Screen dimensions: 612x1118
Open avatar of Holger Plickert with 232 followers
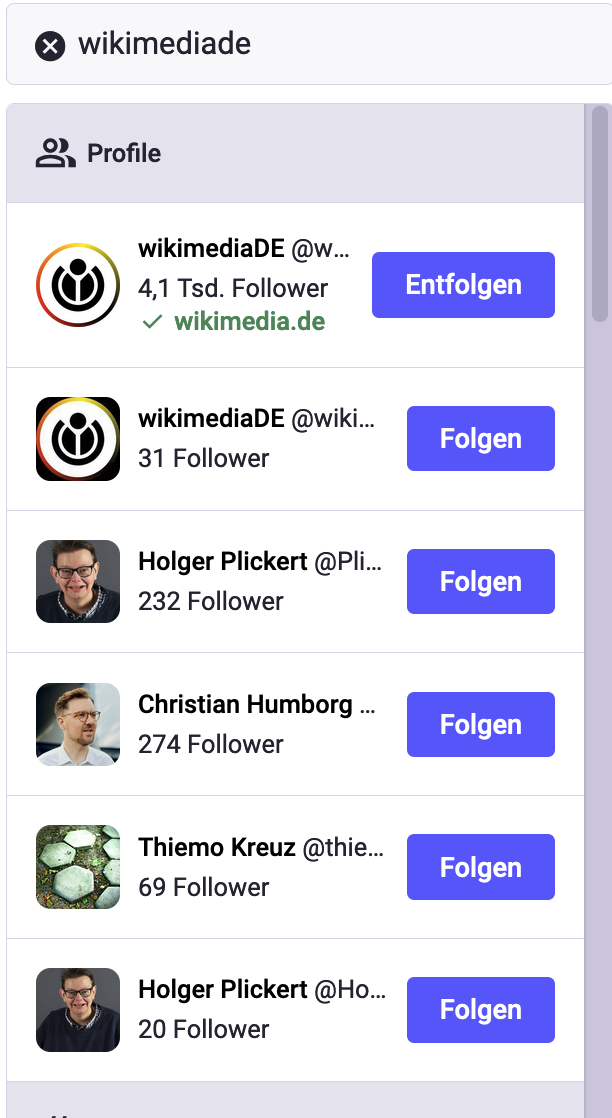click(x=78, y=582)
